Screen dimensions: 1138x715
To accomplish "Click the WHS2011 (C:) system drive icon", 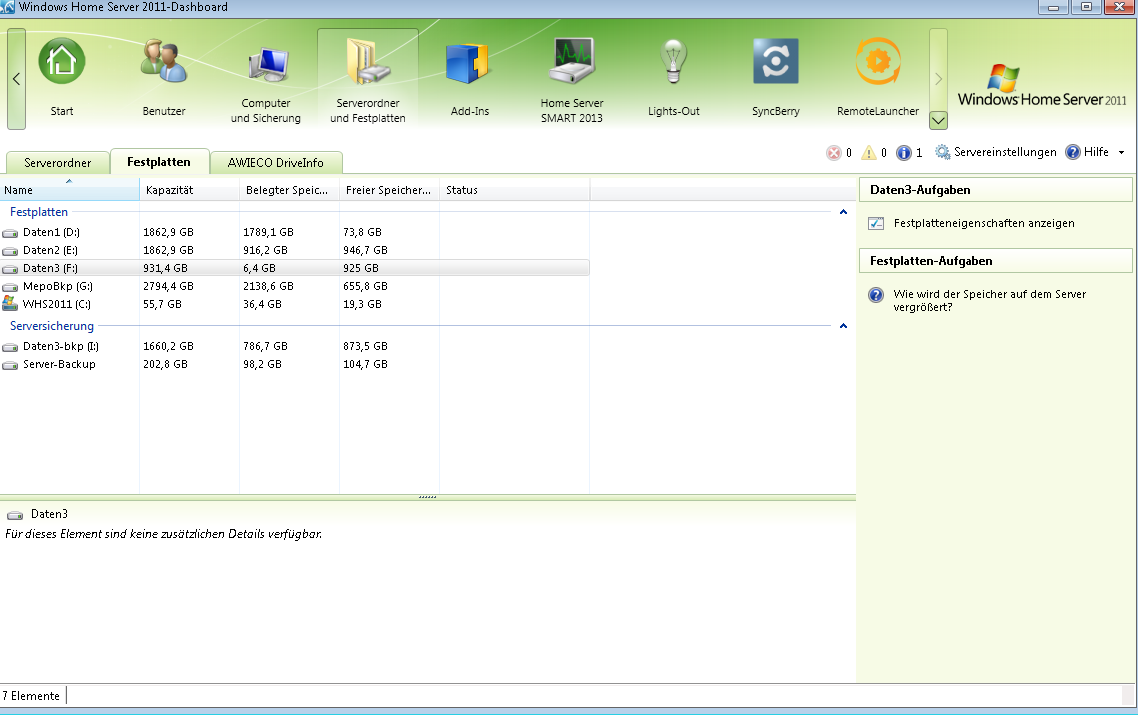I will tap(10, 303).
